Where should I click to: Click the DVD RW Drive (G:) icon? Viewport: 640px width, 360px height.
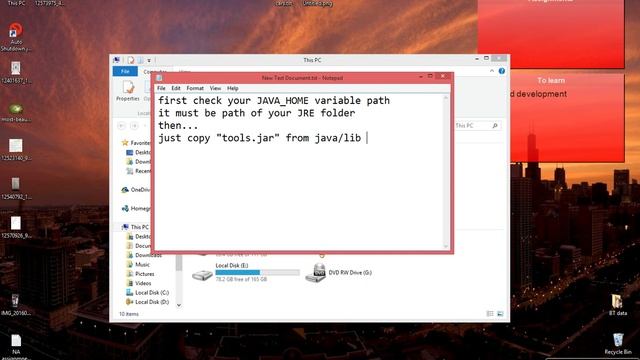[x=316, y=273]
